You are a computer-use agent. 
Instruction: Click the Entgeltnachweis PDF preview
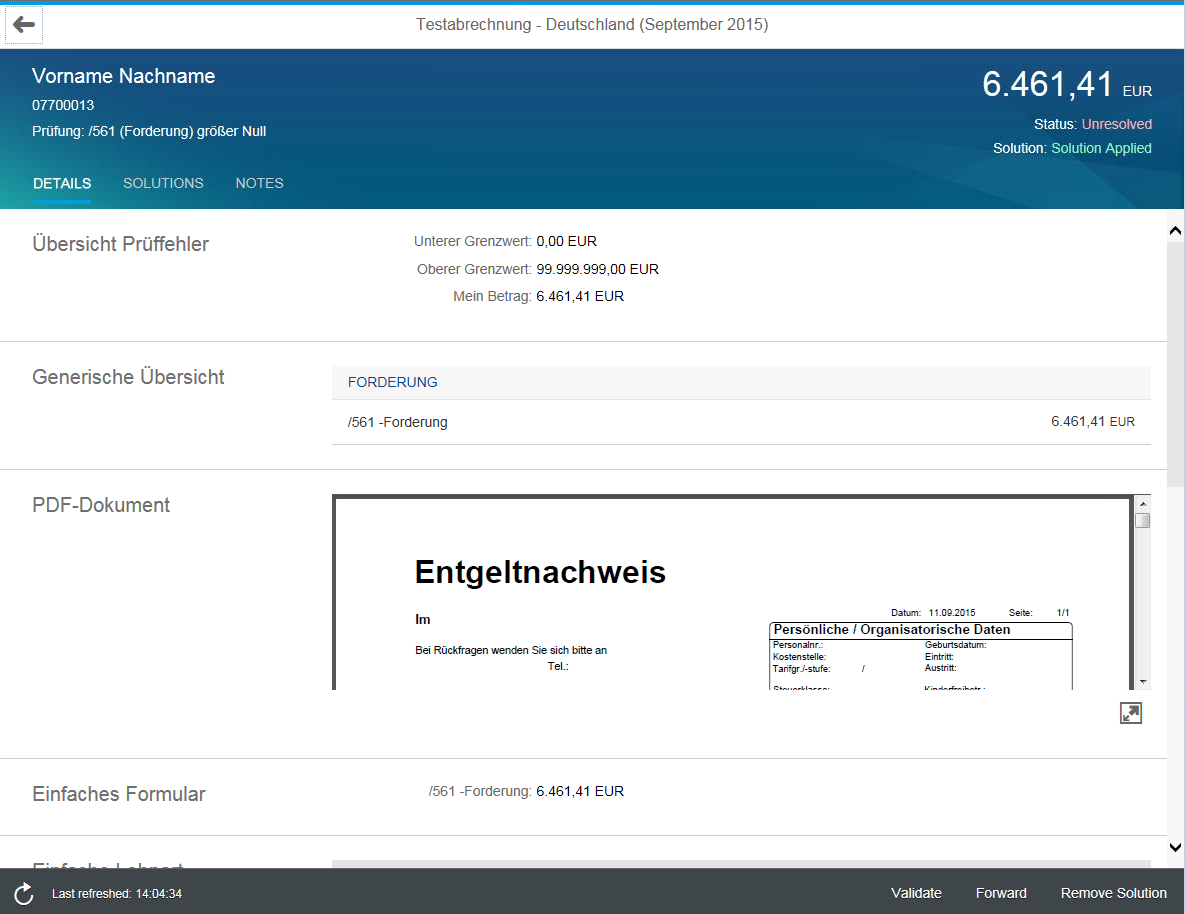(x=732, y=593)
